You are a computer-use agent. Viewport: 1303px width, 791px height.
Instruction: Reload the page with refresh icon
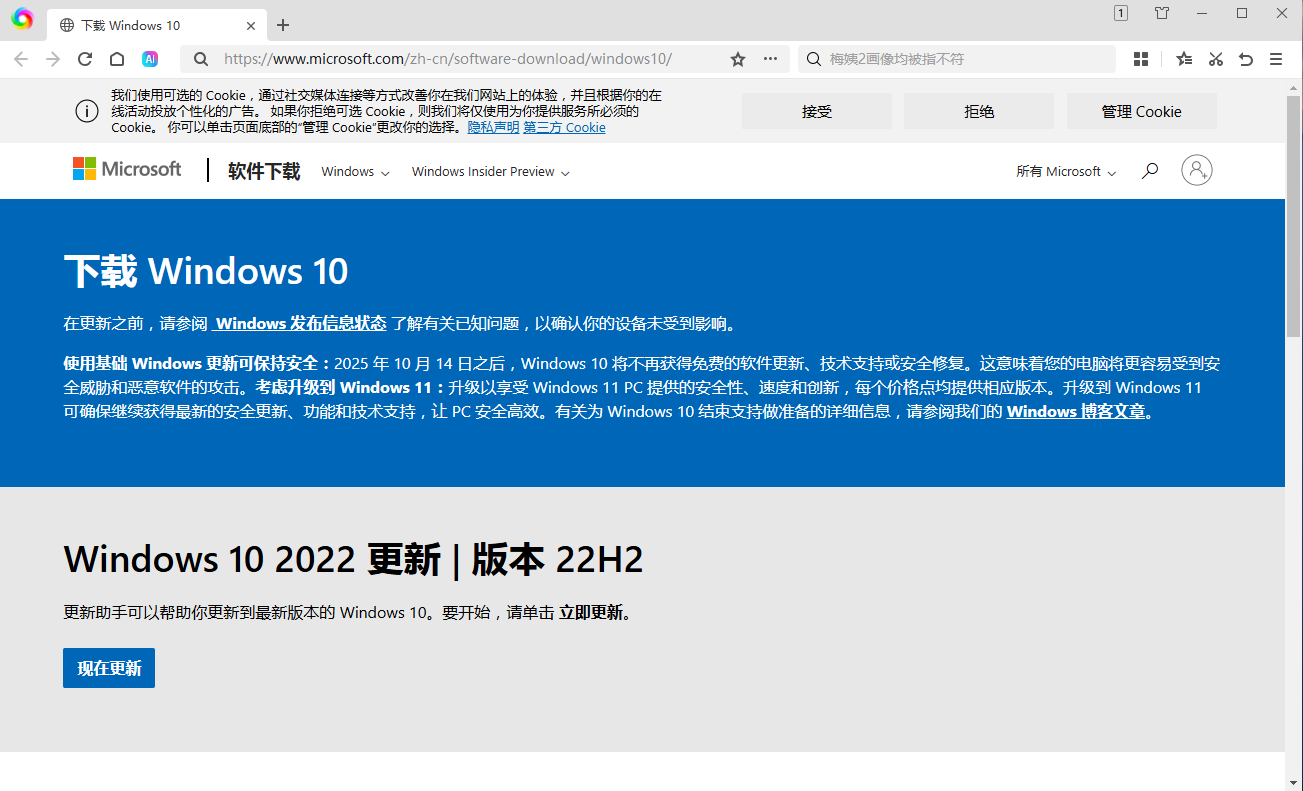click(x=85, y=59)
